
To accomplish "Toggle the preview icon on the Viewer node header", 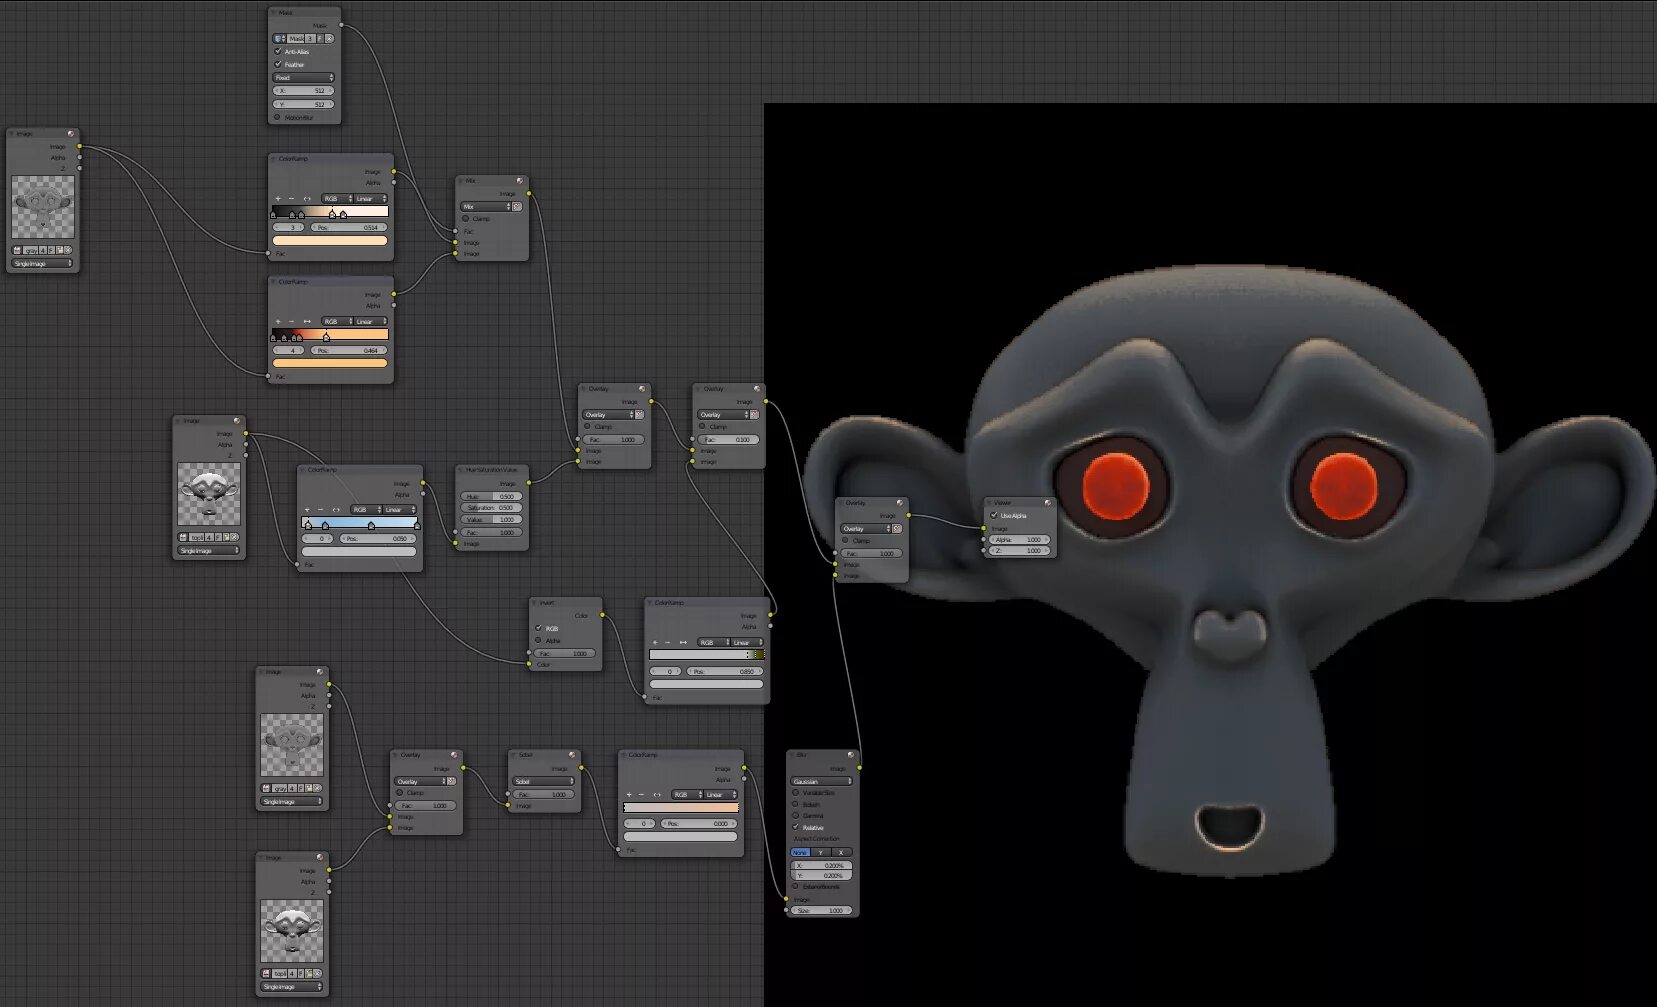I will tap(1048, 503).
